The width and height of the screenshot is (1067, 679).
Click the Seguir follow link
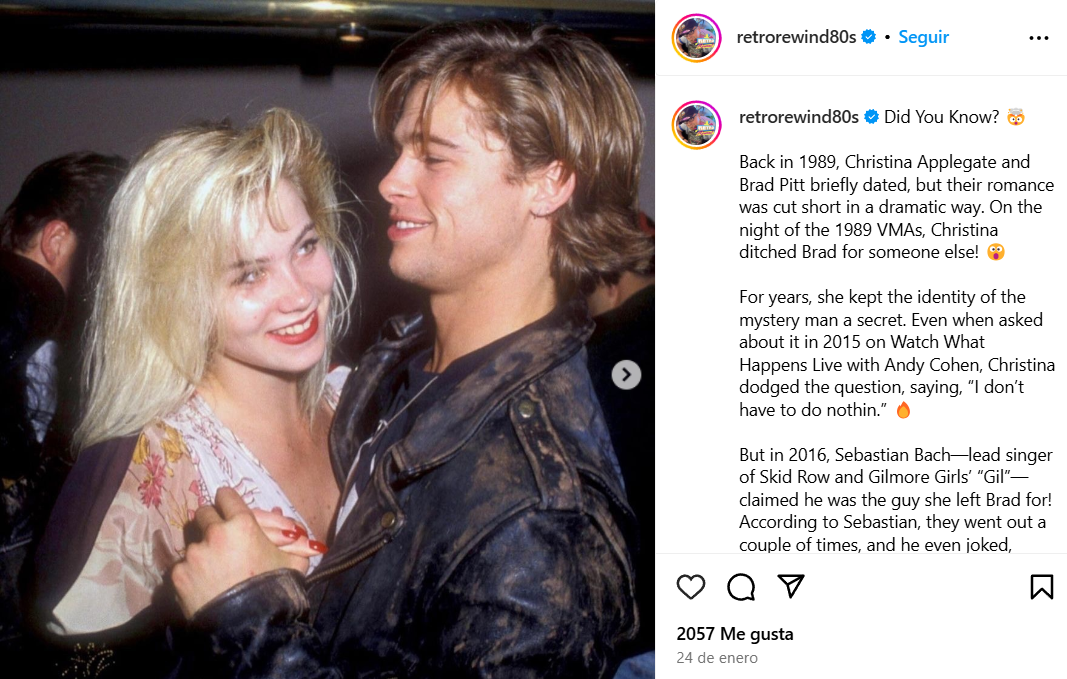tap(923, 37)
